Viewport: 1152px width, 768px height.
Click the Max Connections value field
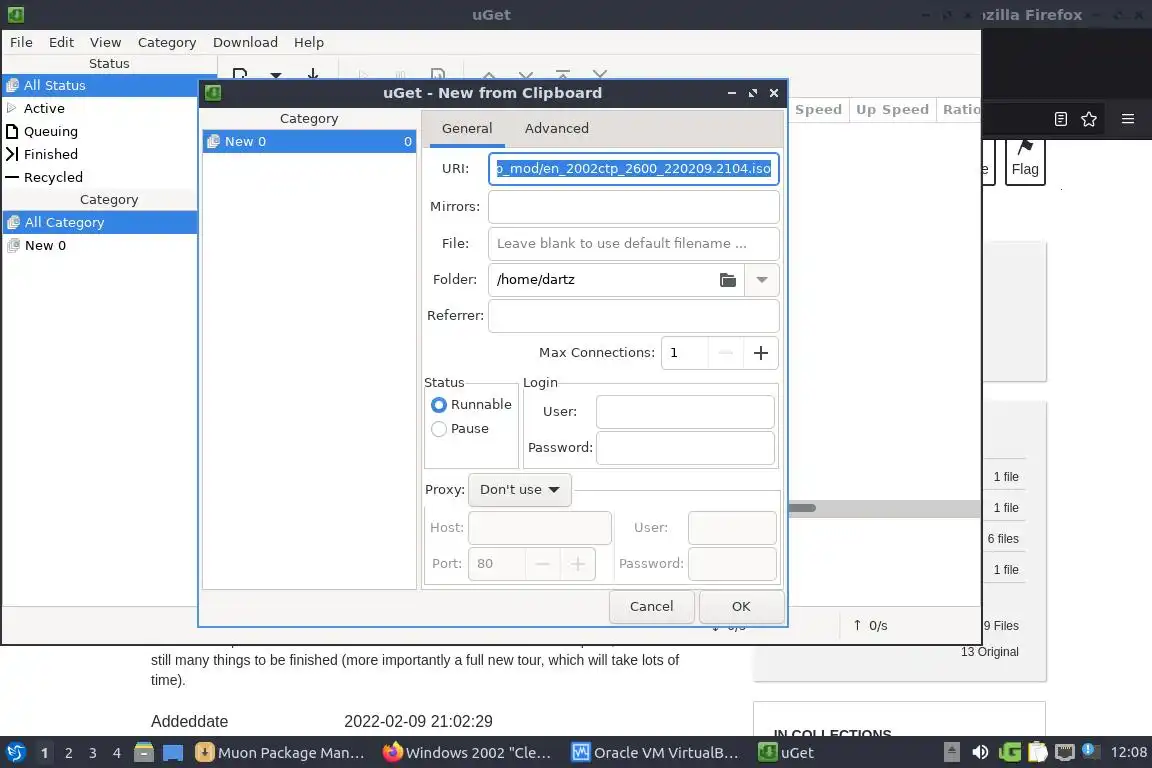click(x=685, y=353)
